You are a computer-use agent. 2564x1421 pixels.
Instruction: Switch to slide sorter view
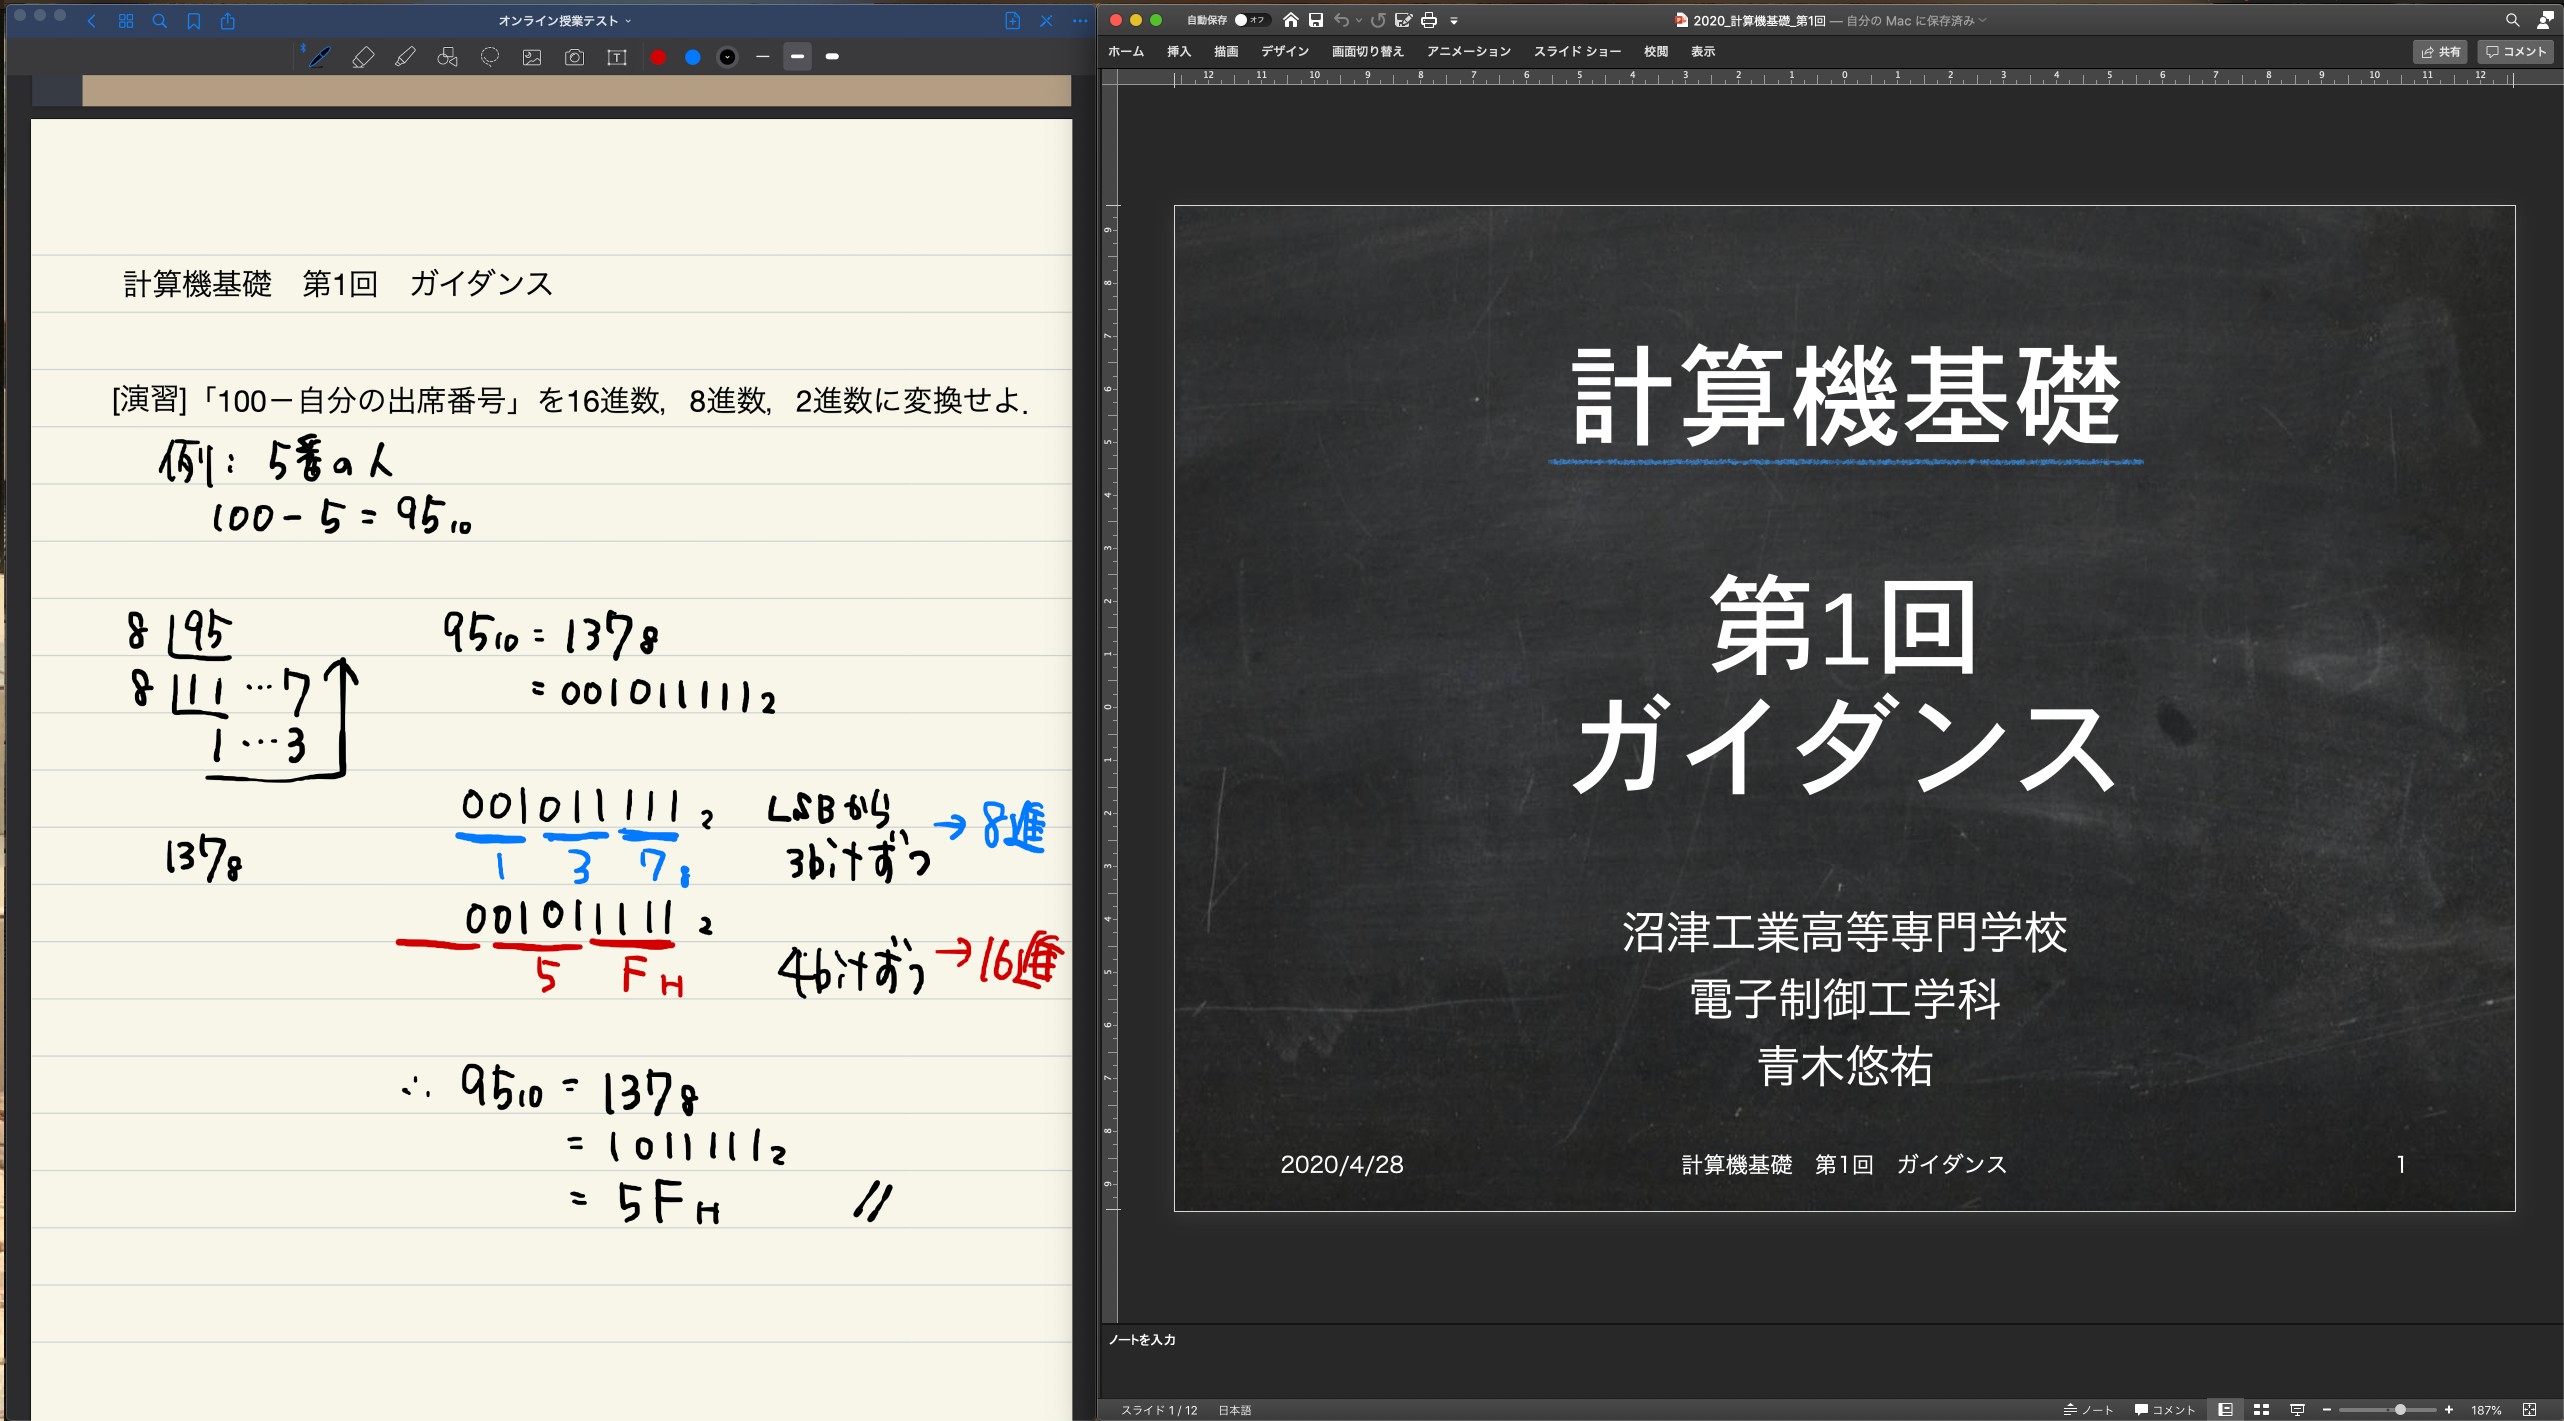(2261, 1410)
